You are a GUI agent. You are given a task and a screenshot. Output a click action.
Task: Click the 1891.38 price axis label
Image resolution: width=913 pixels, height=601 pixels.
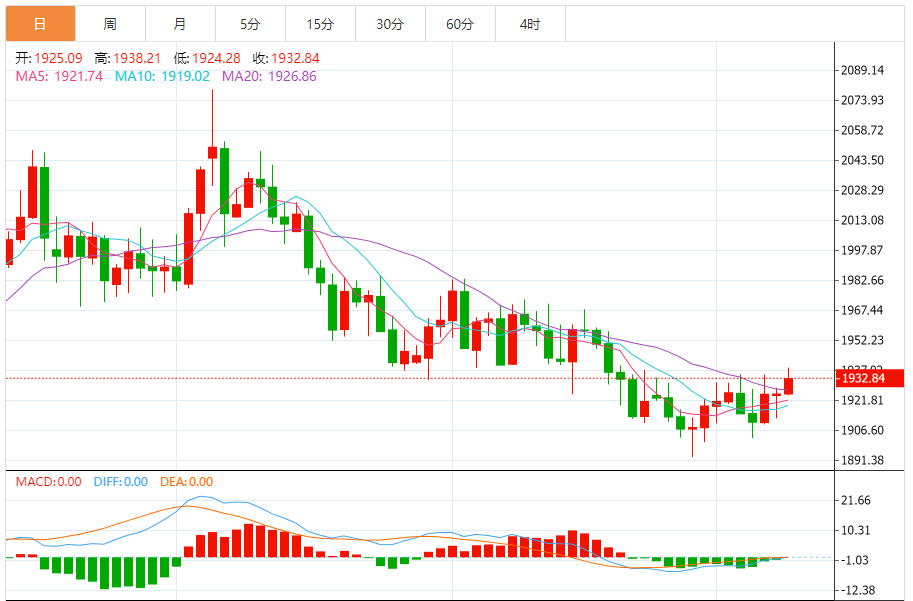pos(862,461)
